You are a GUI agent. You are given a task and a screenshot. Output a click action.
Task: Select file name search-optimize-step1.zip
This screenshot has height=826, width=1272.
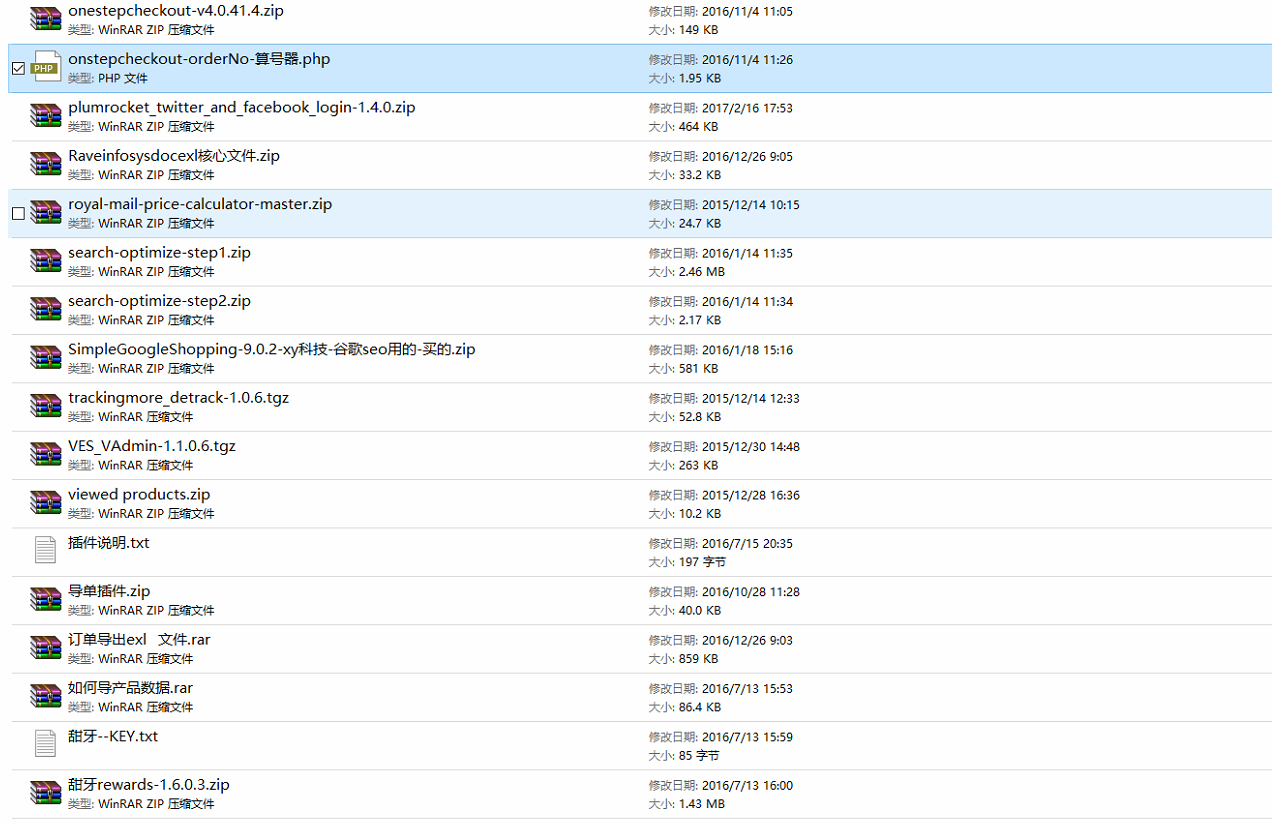[159, 253]
